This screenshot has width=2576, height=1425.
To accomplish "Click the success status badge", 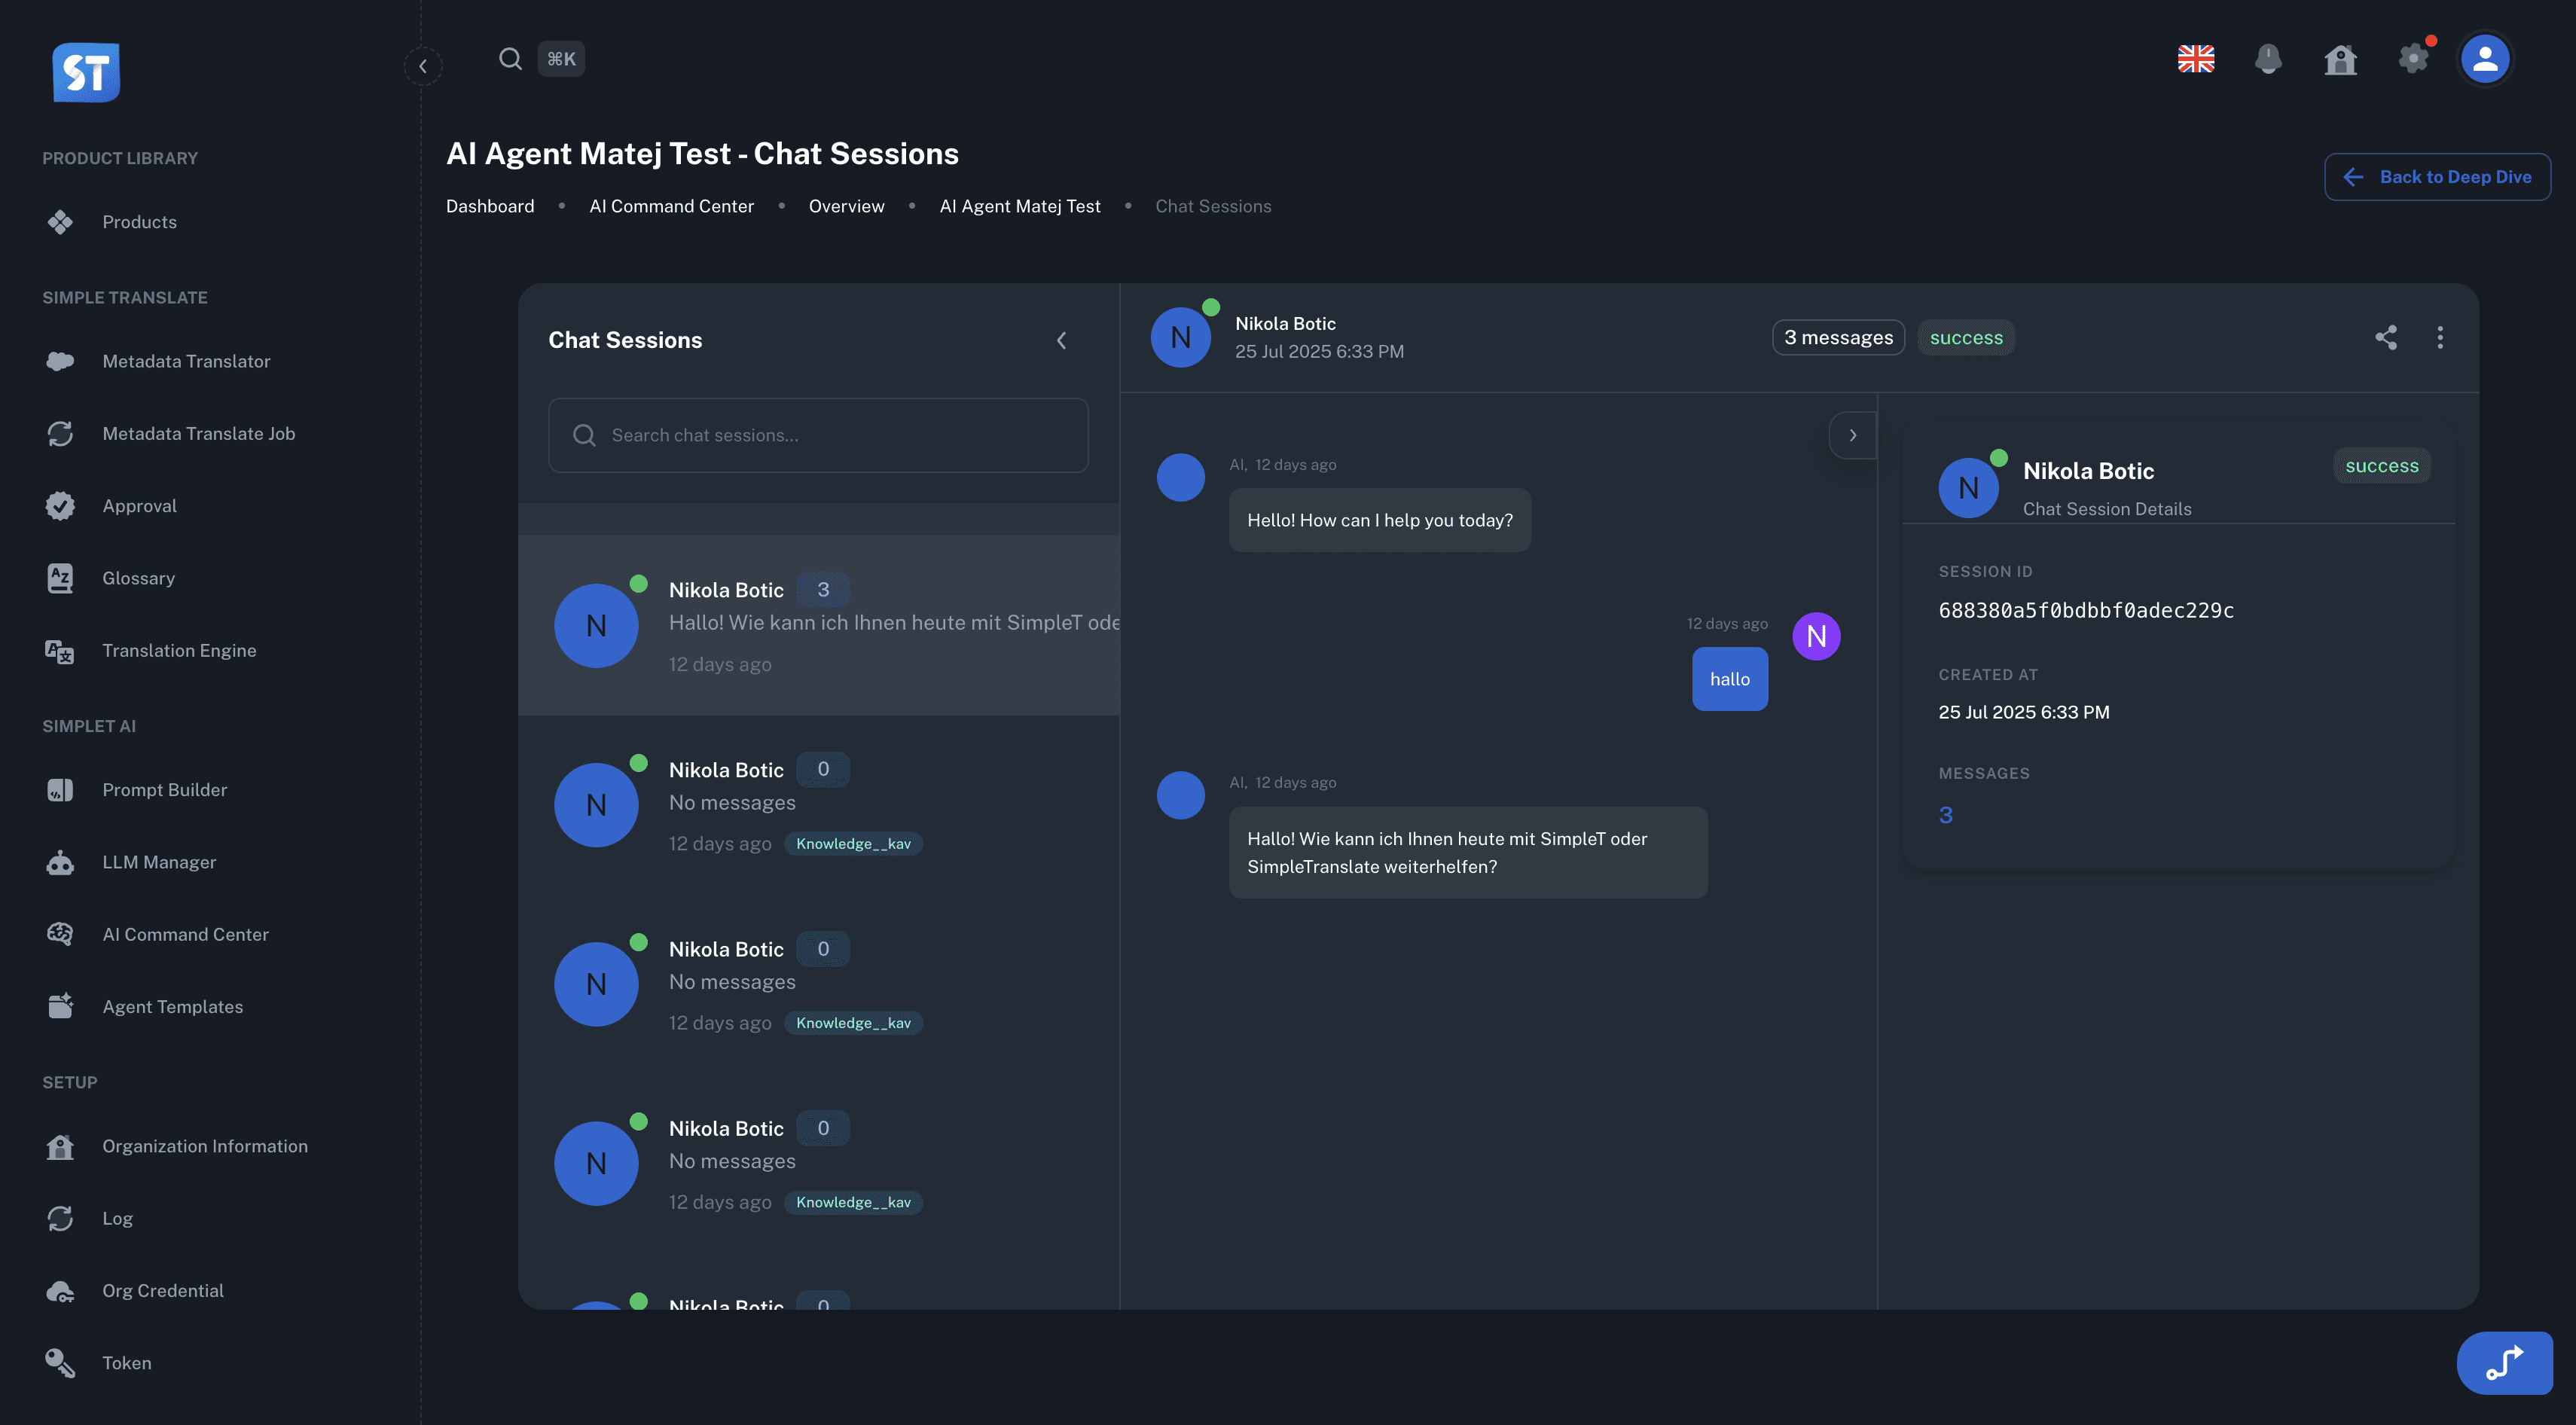I will click(1966, 337).
